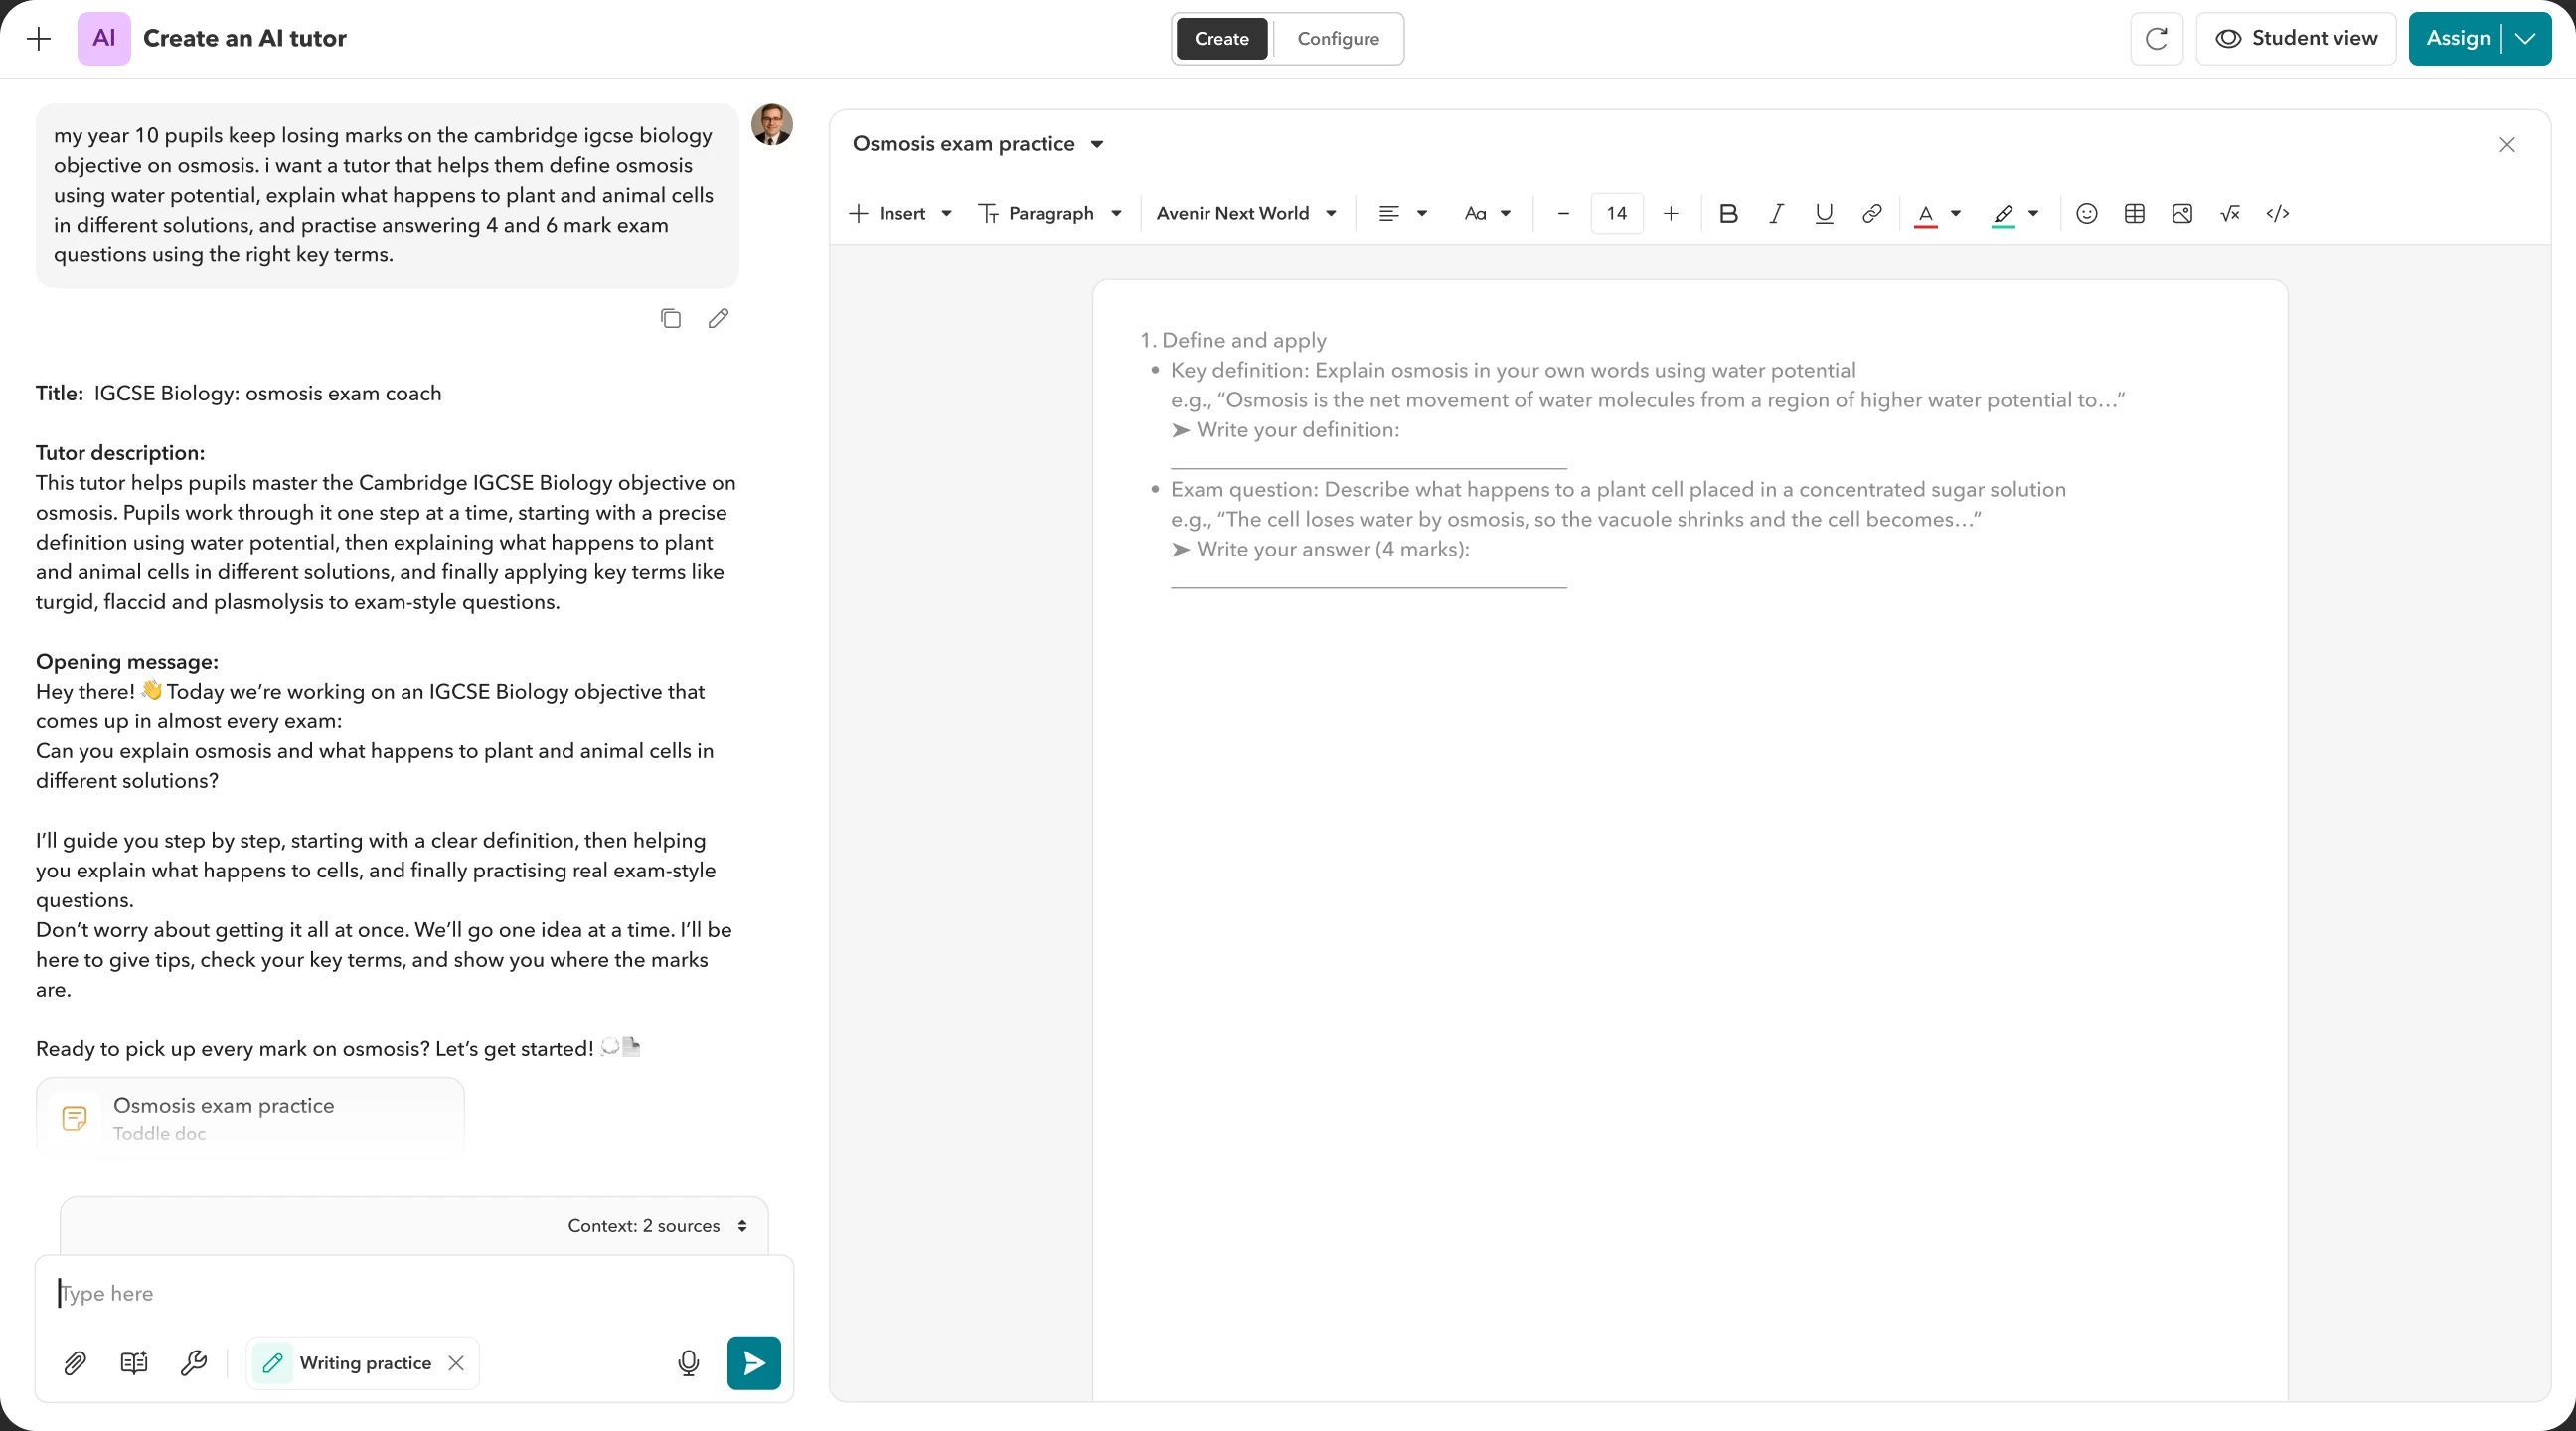
Task: Insert a math equation
Action: [2230, 213]
